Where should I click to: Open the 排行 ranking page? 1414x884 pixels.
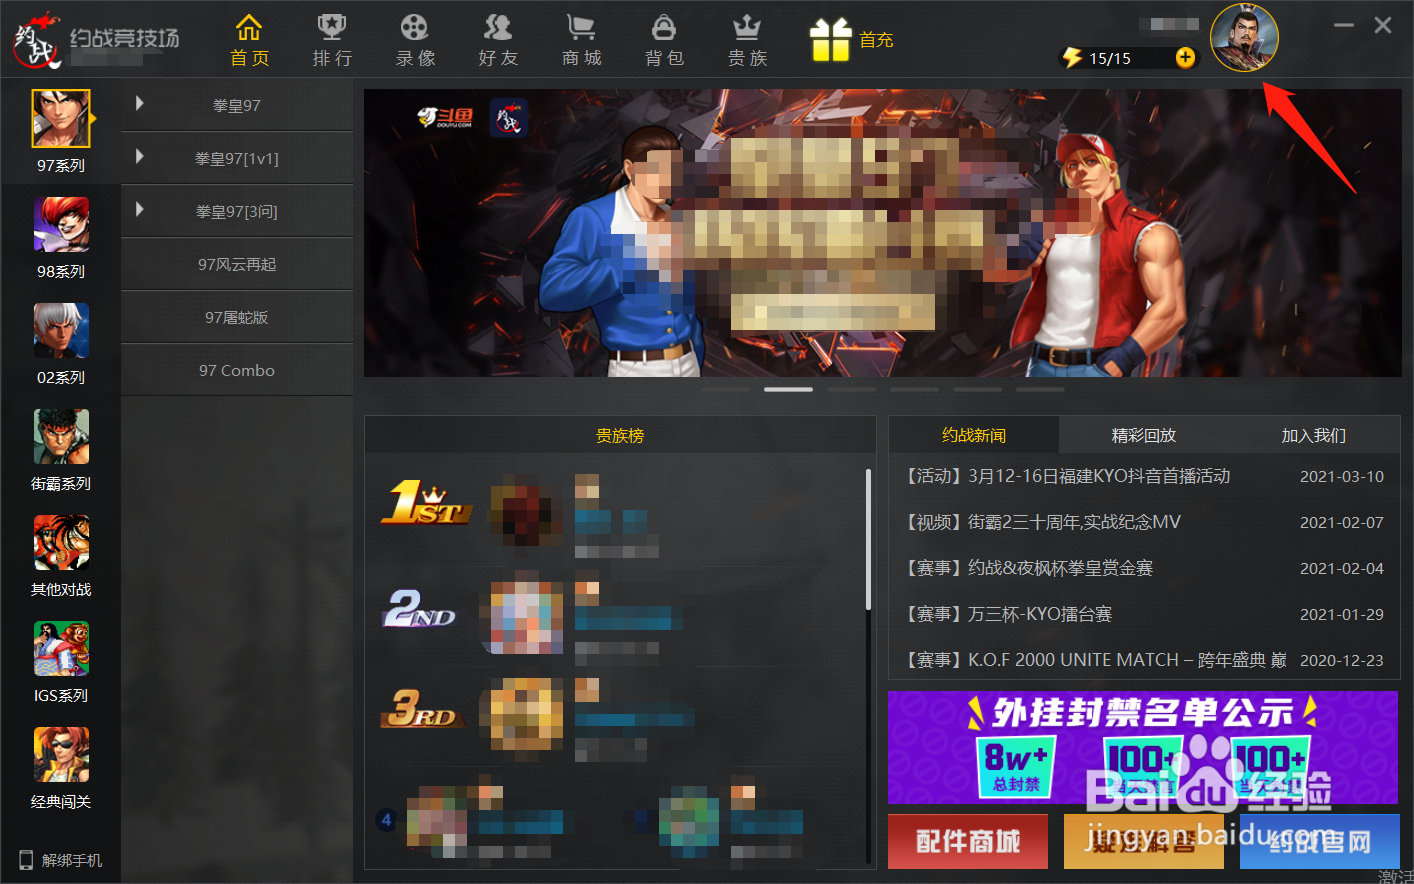pos(332,41)
